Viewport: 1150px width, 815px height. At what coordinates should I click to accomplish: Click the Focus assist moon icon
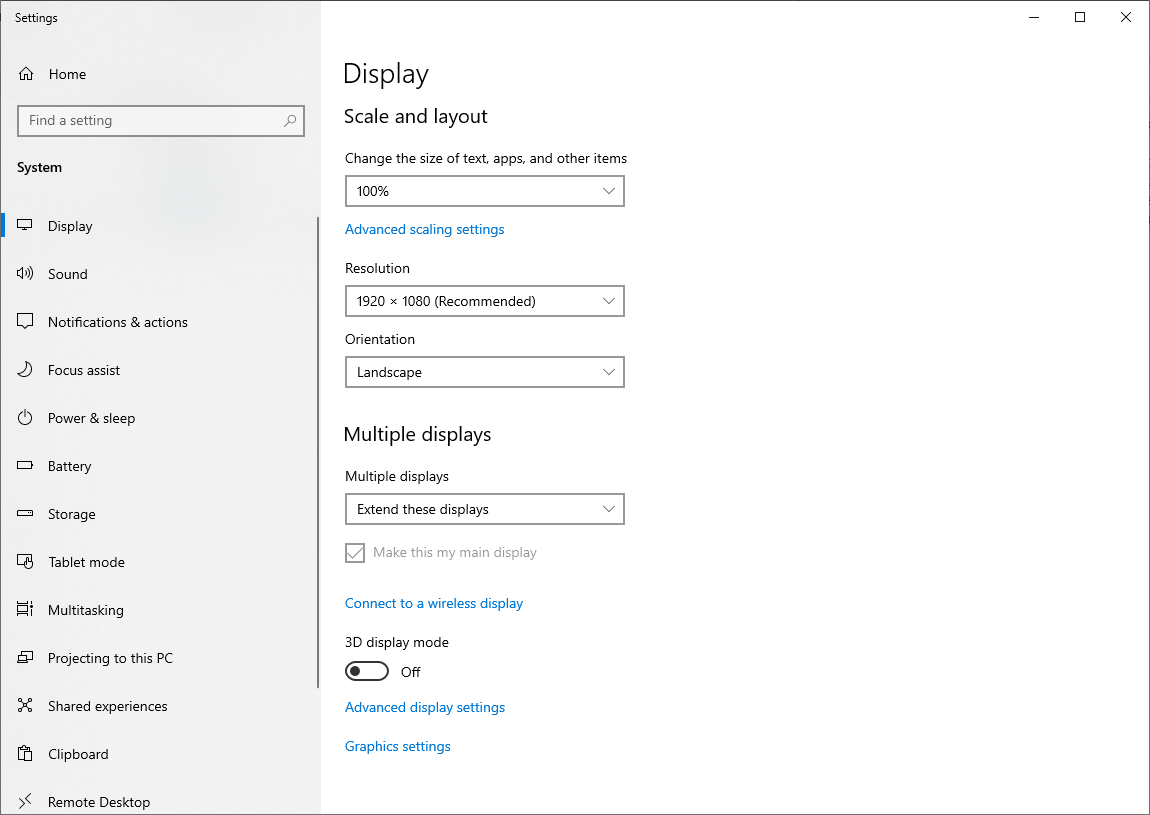pos(25,370)
